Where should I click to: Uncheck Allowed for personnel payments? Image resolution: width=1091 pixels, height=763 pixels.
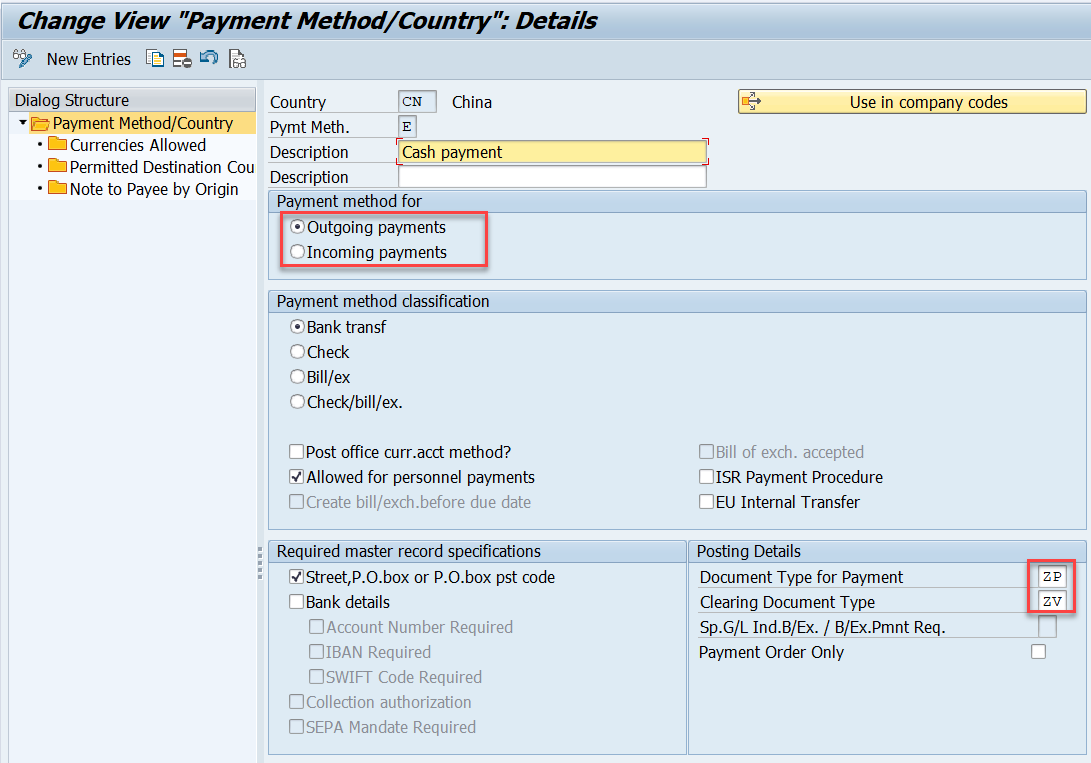pyautogui.click(x=295, y=477)
